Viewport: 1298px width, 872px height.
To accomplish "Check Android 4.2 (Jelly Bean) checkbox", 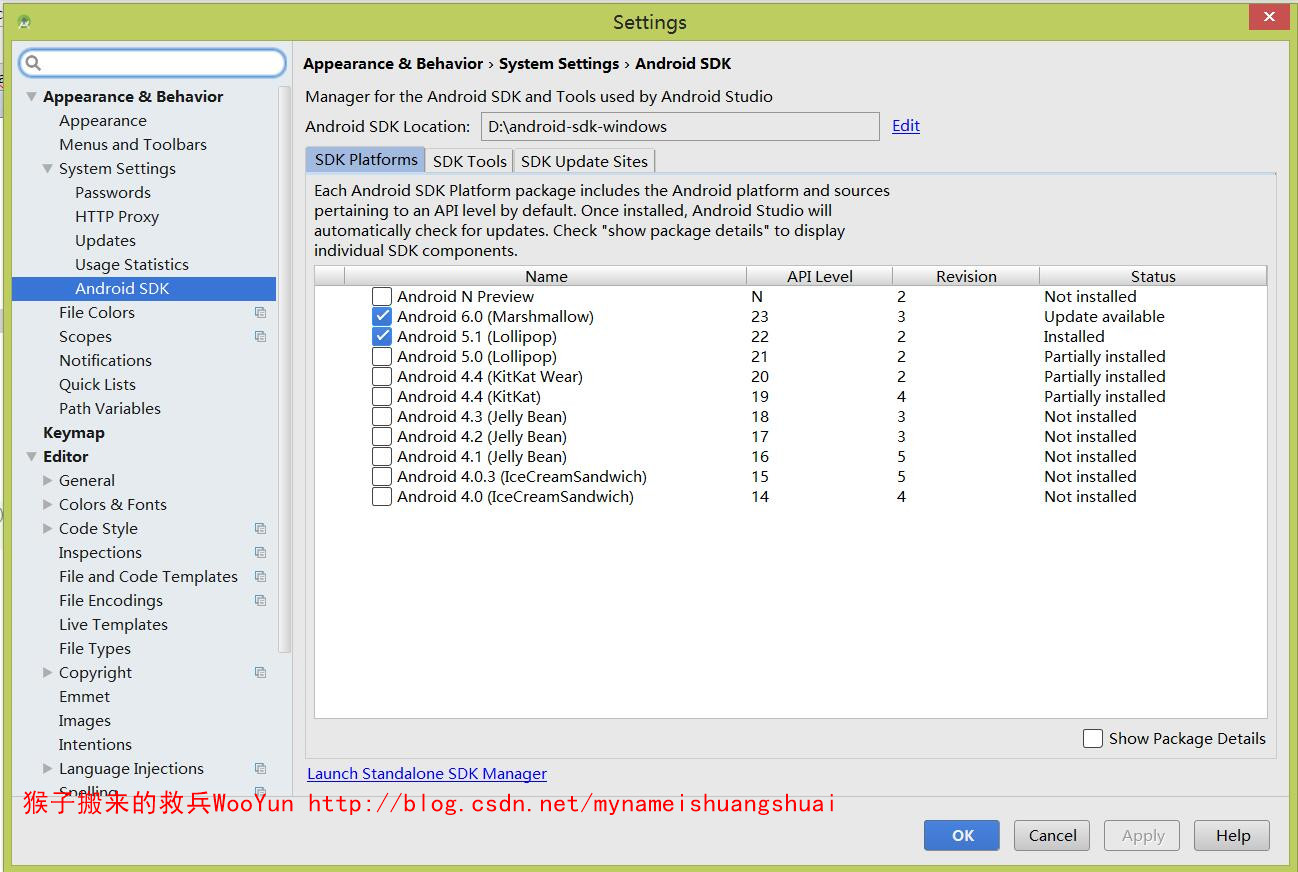I will (382, 436).
